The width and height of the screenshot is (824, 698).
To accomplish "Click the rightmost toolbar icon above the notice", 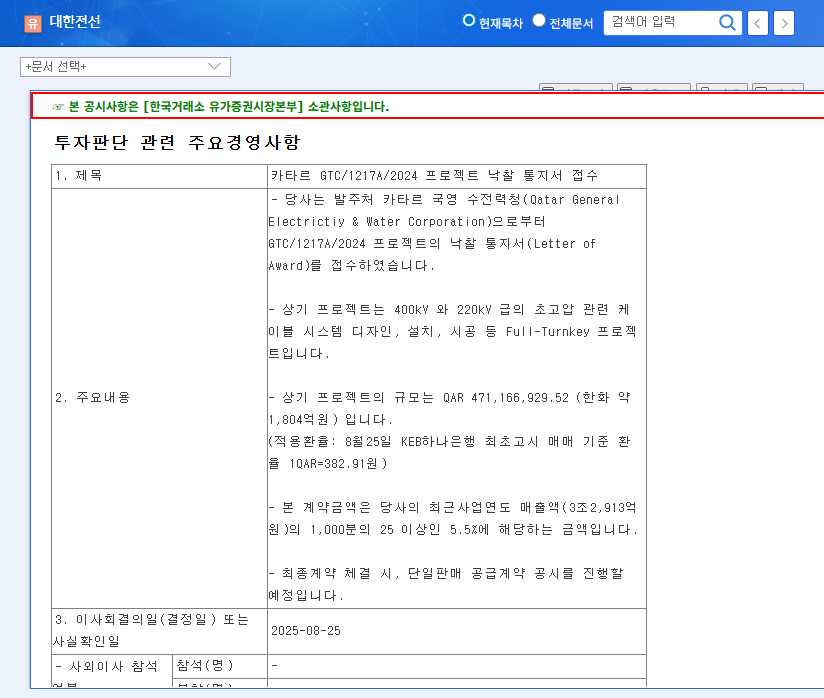I will click(x=780, y=88).
